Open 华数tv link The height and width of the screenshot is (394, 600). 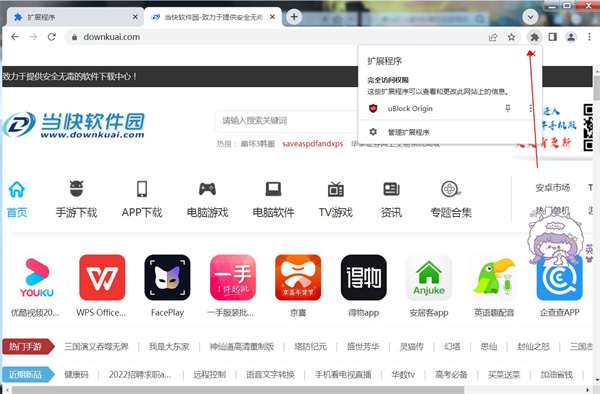coord(403,374)
